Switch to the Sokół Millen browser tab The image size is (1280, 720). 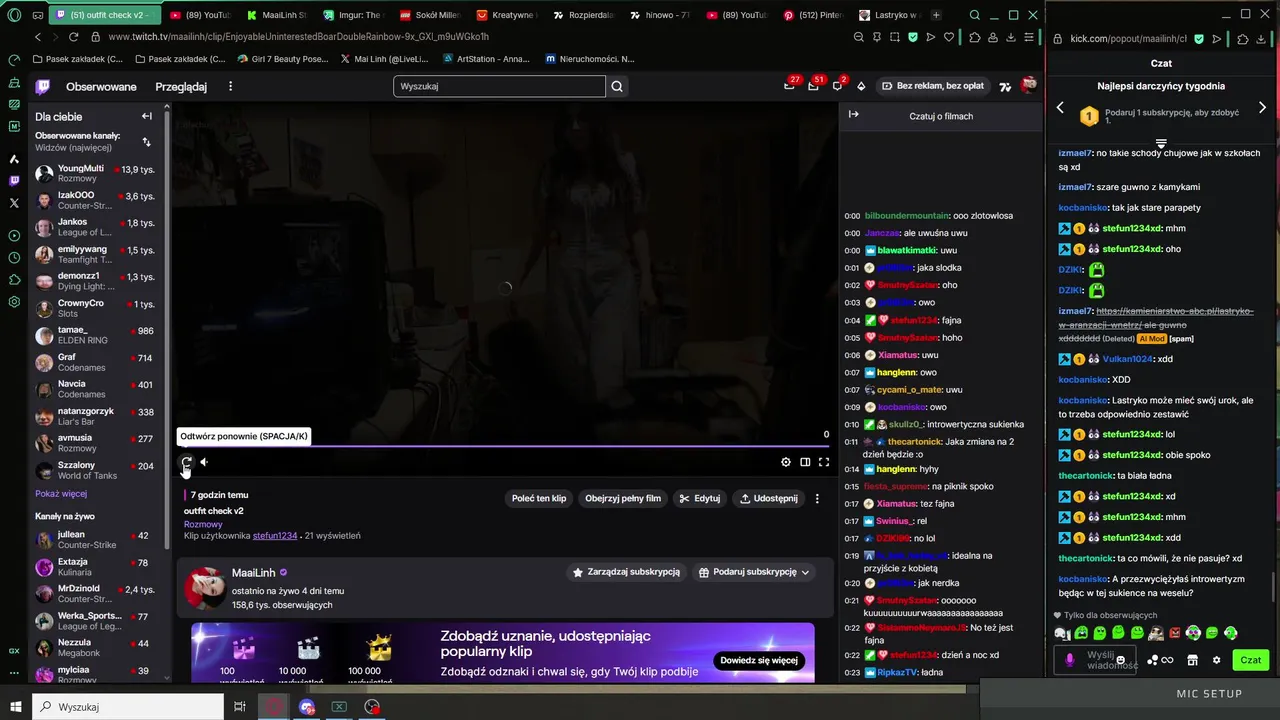430,15
